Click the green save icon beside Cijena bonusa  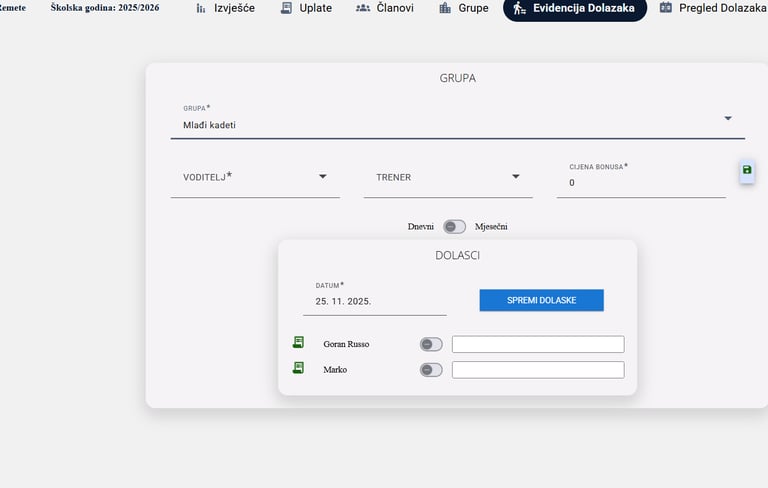pos(747,170)
